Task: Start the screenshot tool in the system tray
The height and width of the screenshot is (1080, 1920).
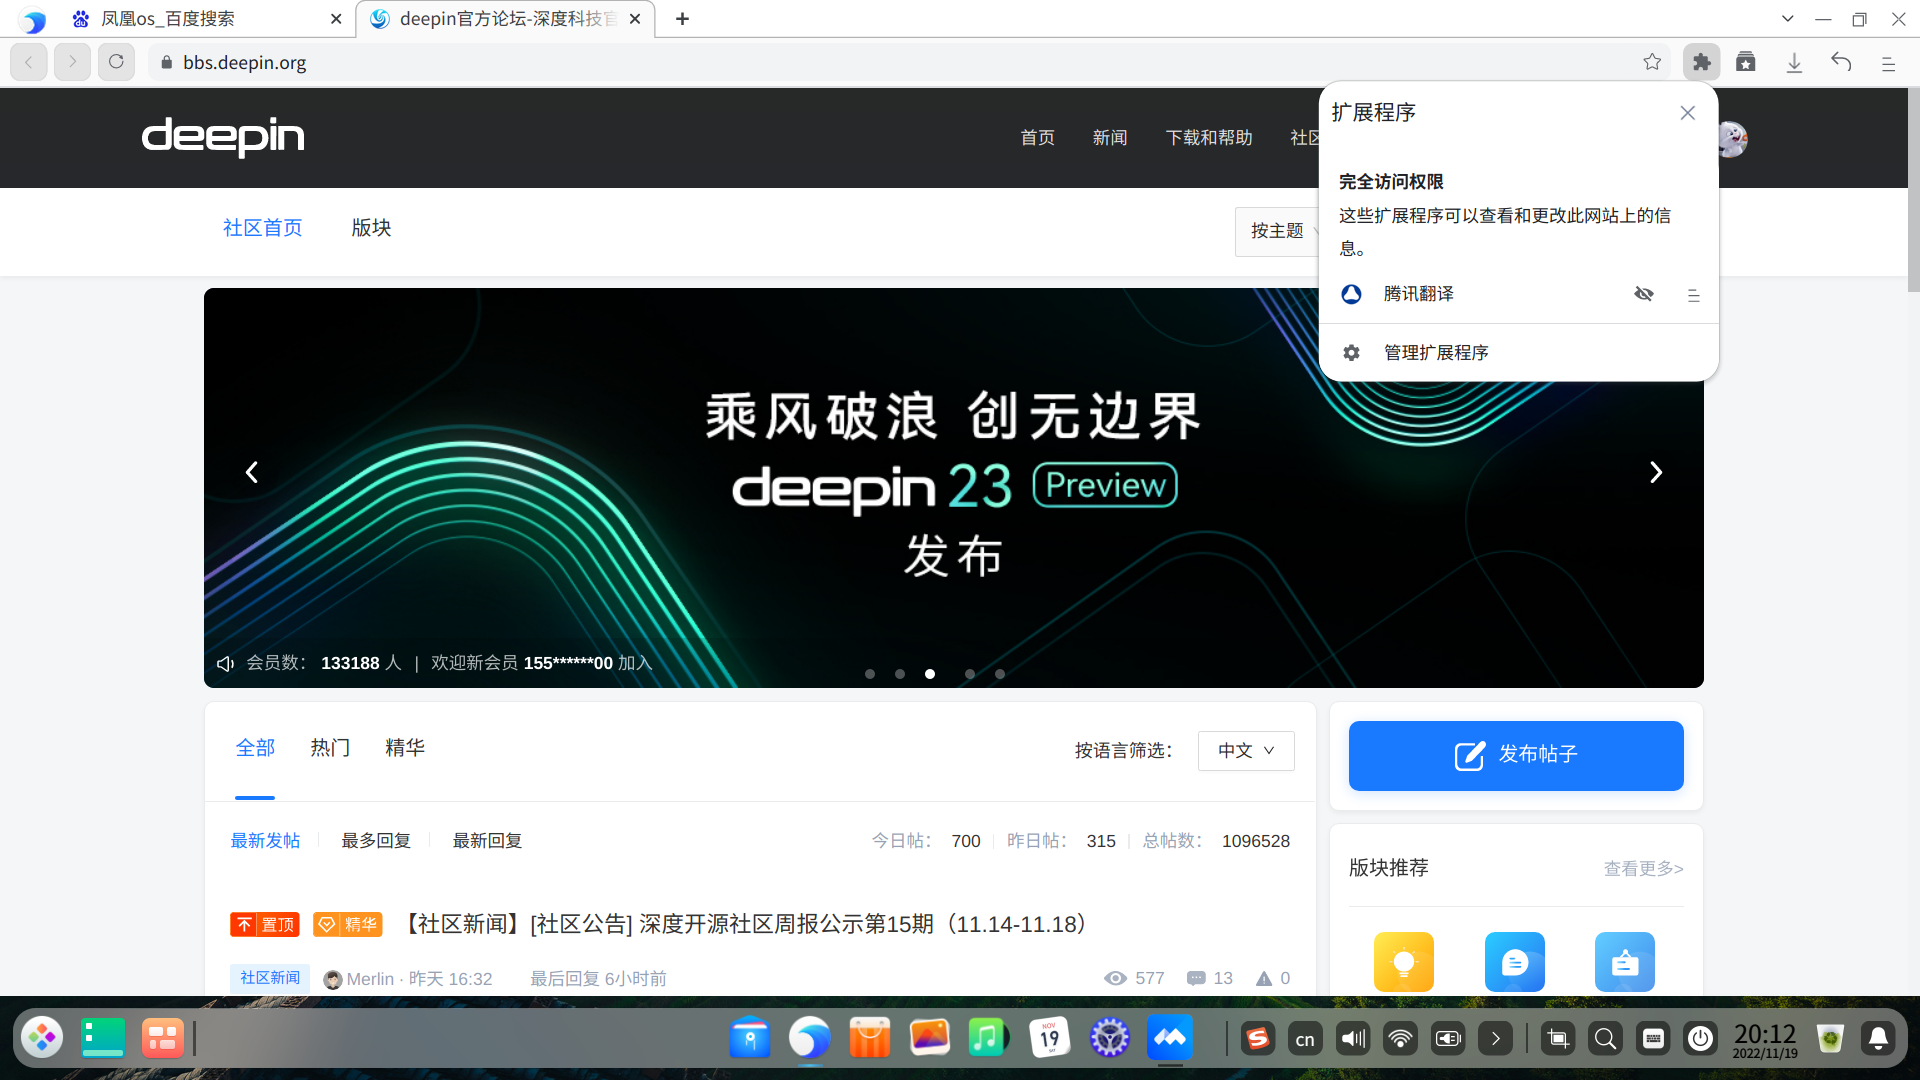Action: click(x=1557, y=1038)
